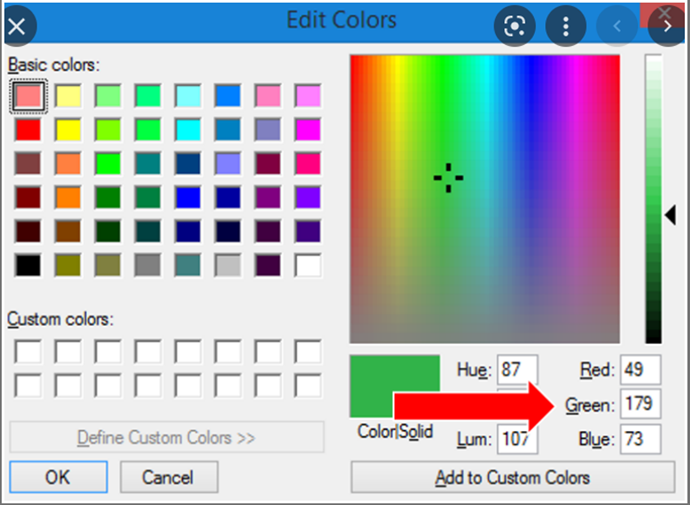Choose the pure yellow basic color swatch
The width and height of the screenshot is (690, 505).
68,130
